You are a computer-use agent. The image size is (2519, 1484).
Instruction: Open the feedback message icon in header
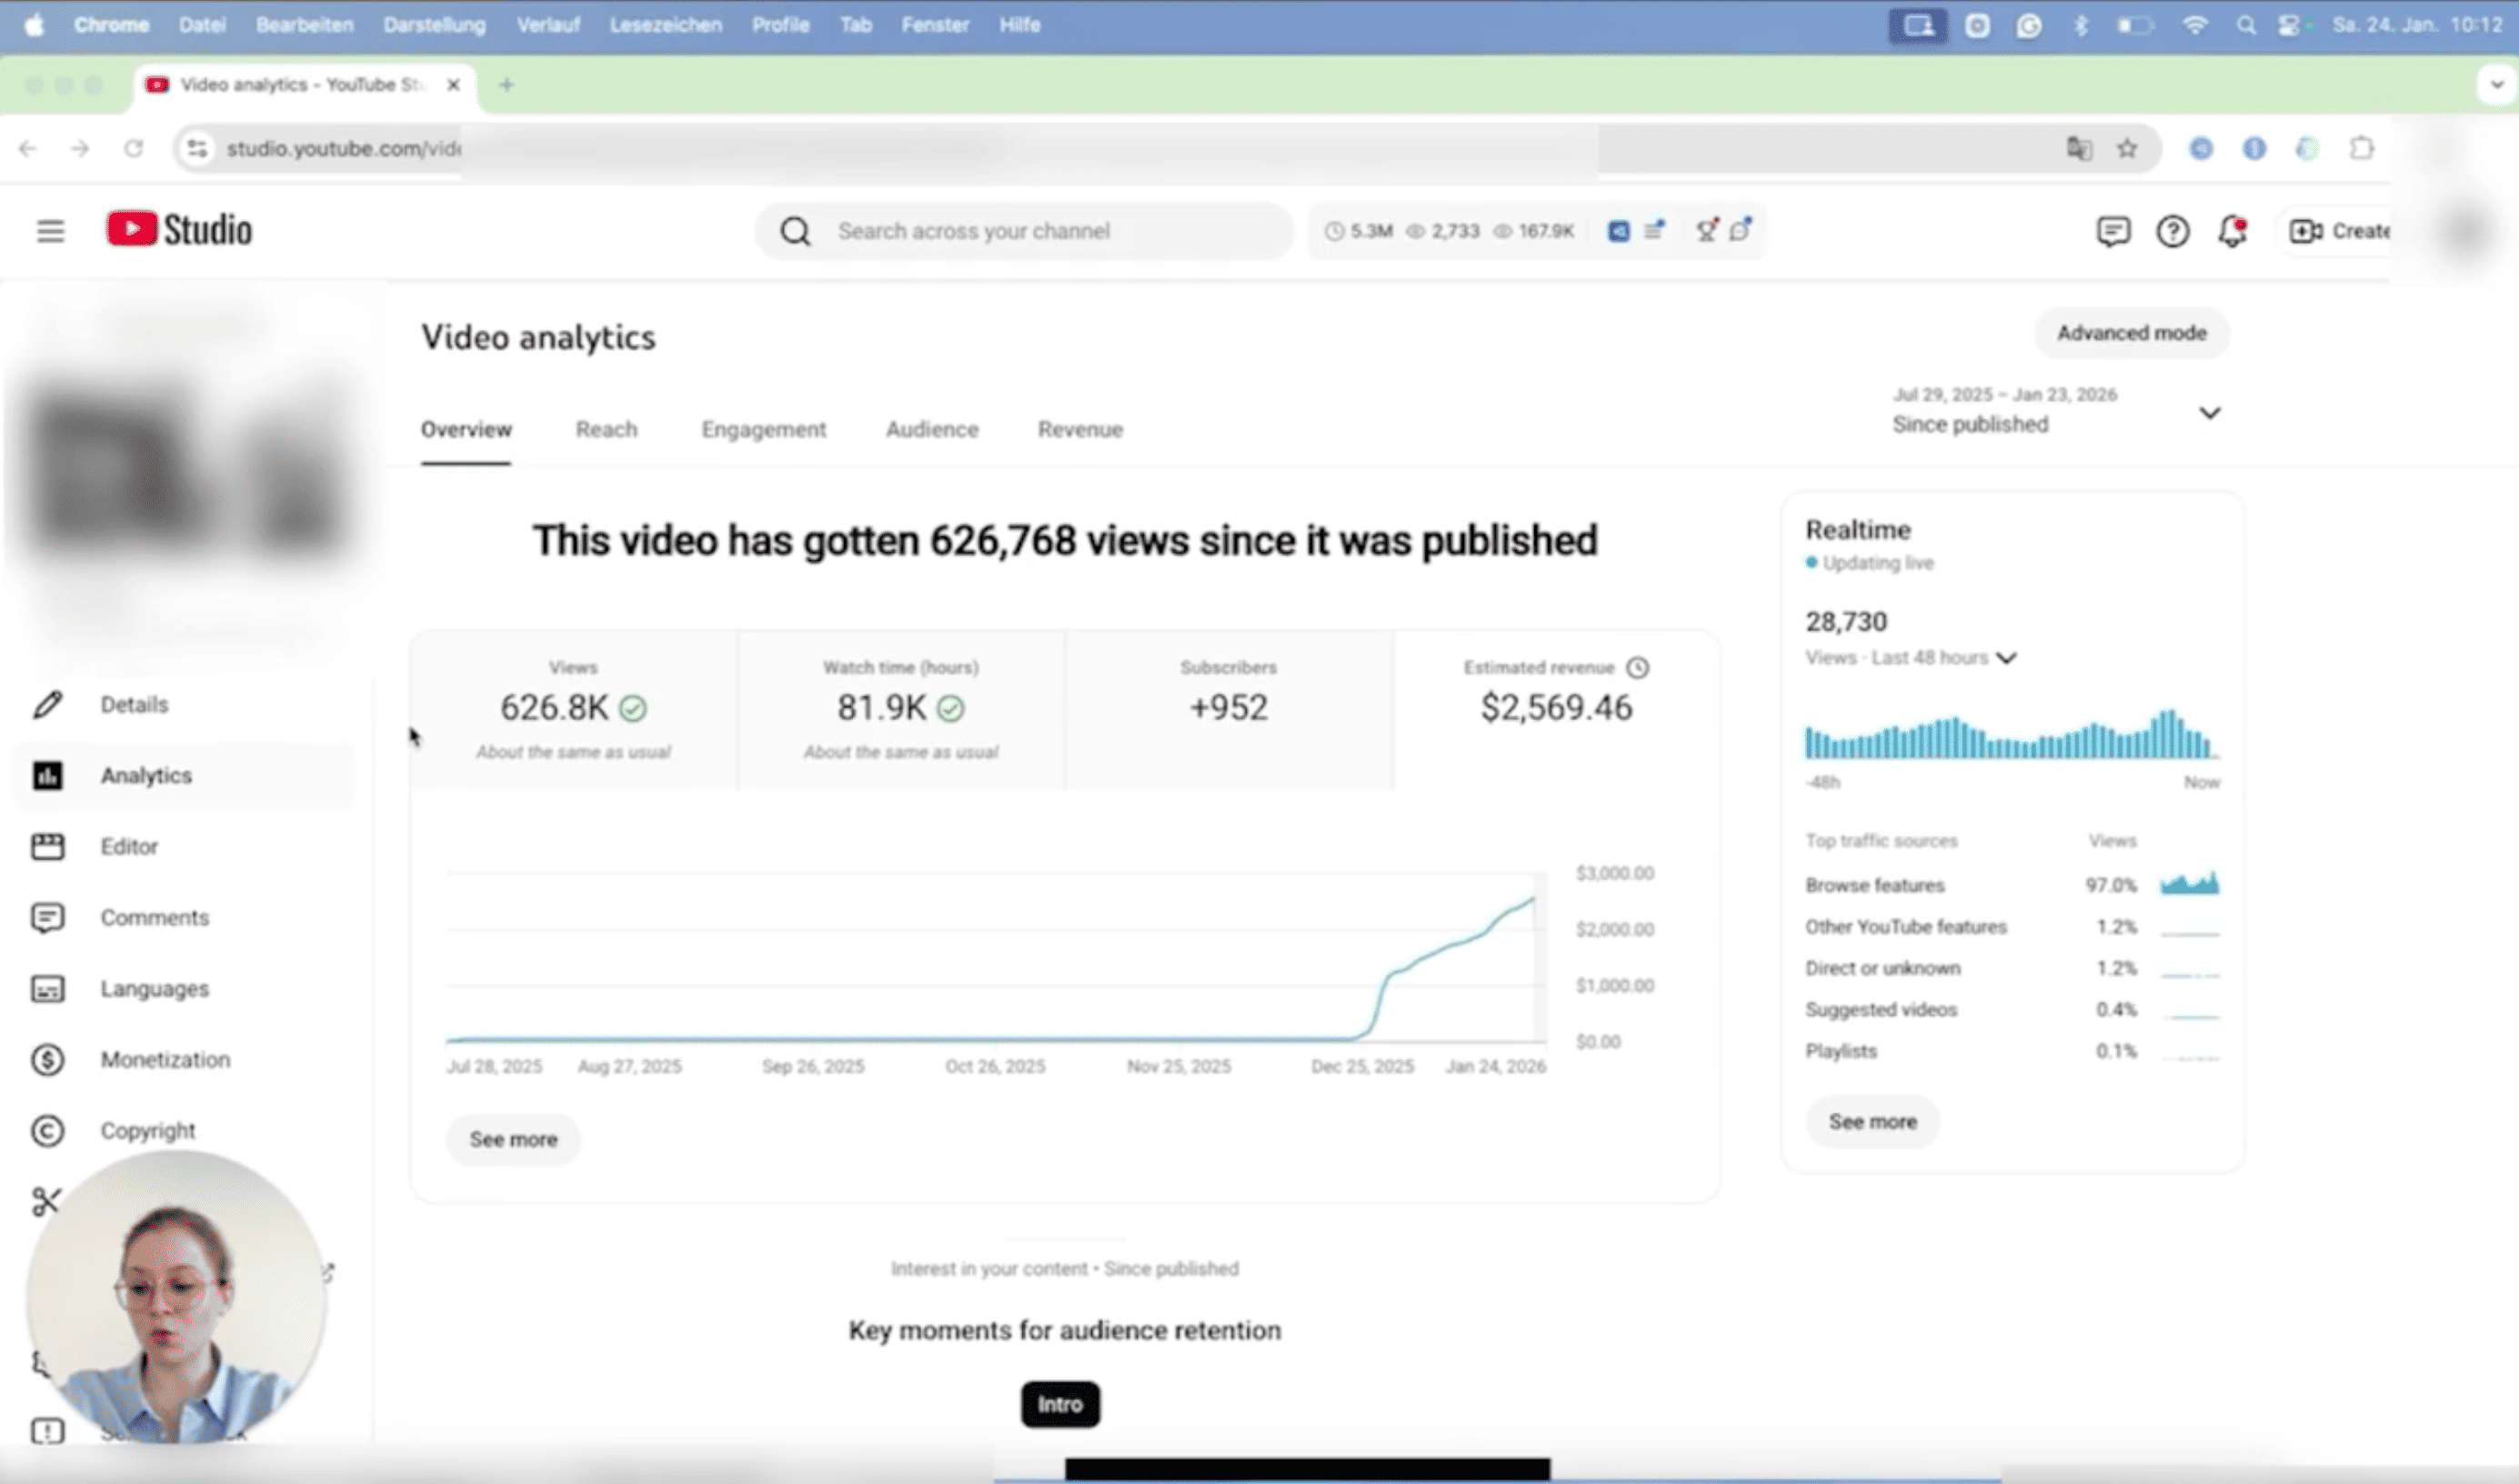pos(2112,231)
